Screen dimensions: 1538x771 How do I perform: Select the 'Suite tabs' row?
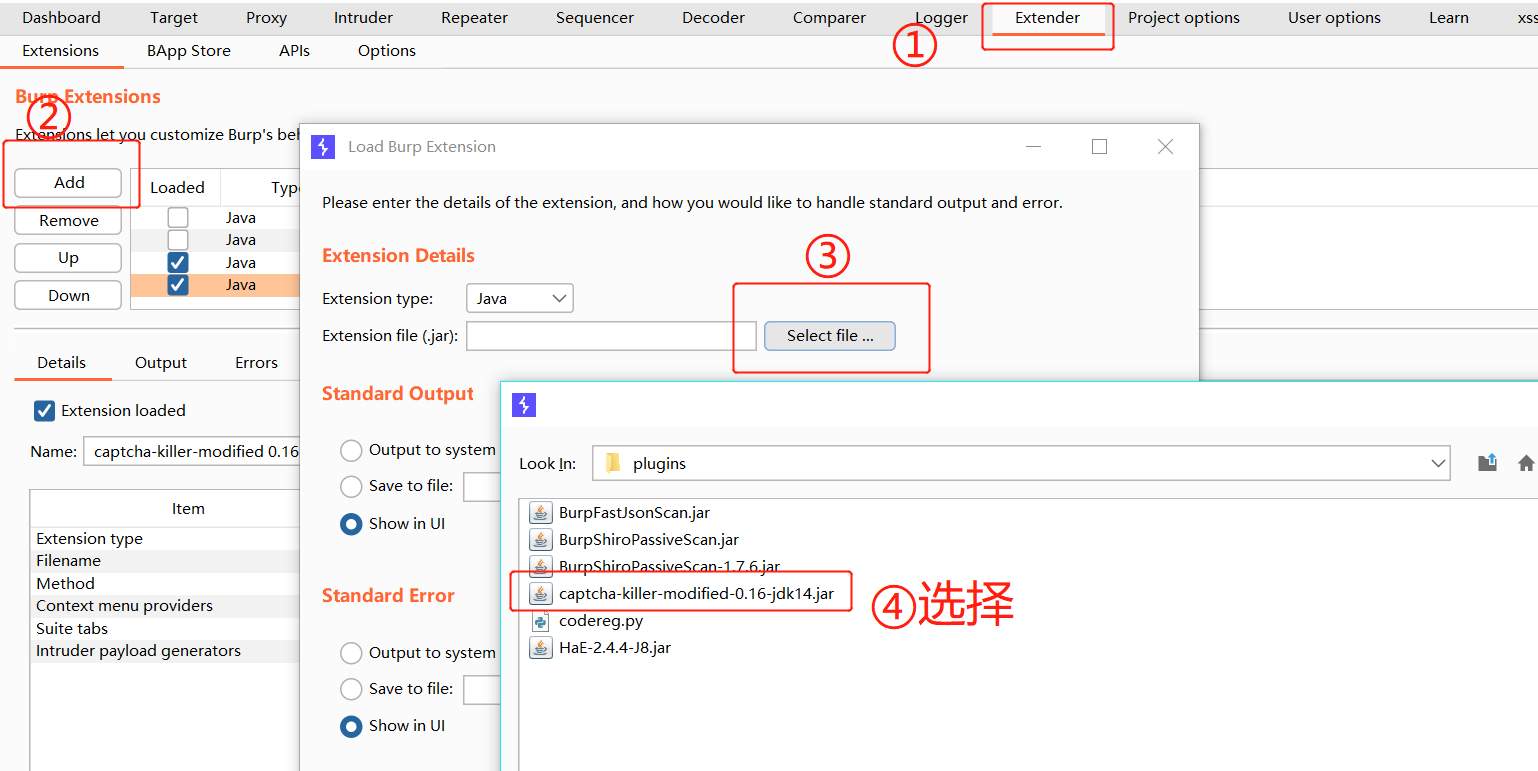(165, 629)
